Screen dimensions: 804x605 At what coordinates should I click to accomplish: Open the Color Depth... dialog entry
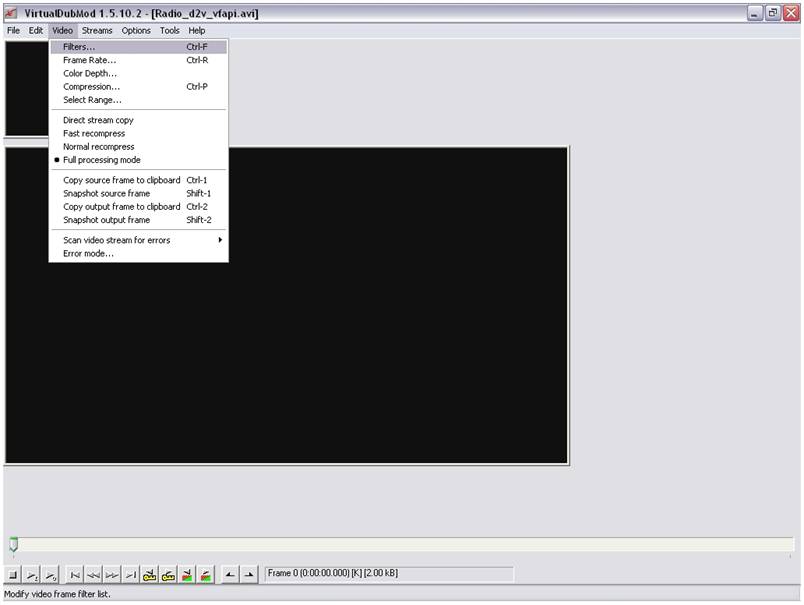tap(138, 73)
